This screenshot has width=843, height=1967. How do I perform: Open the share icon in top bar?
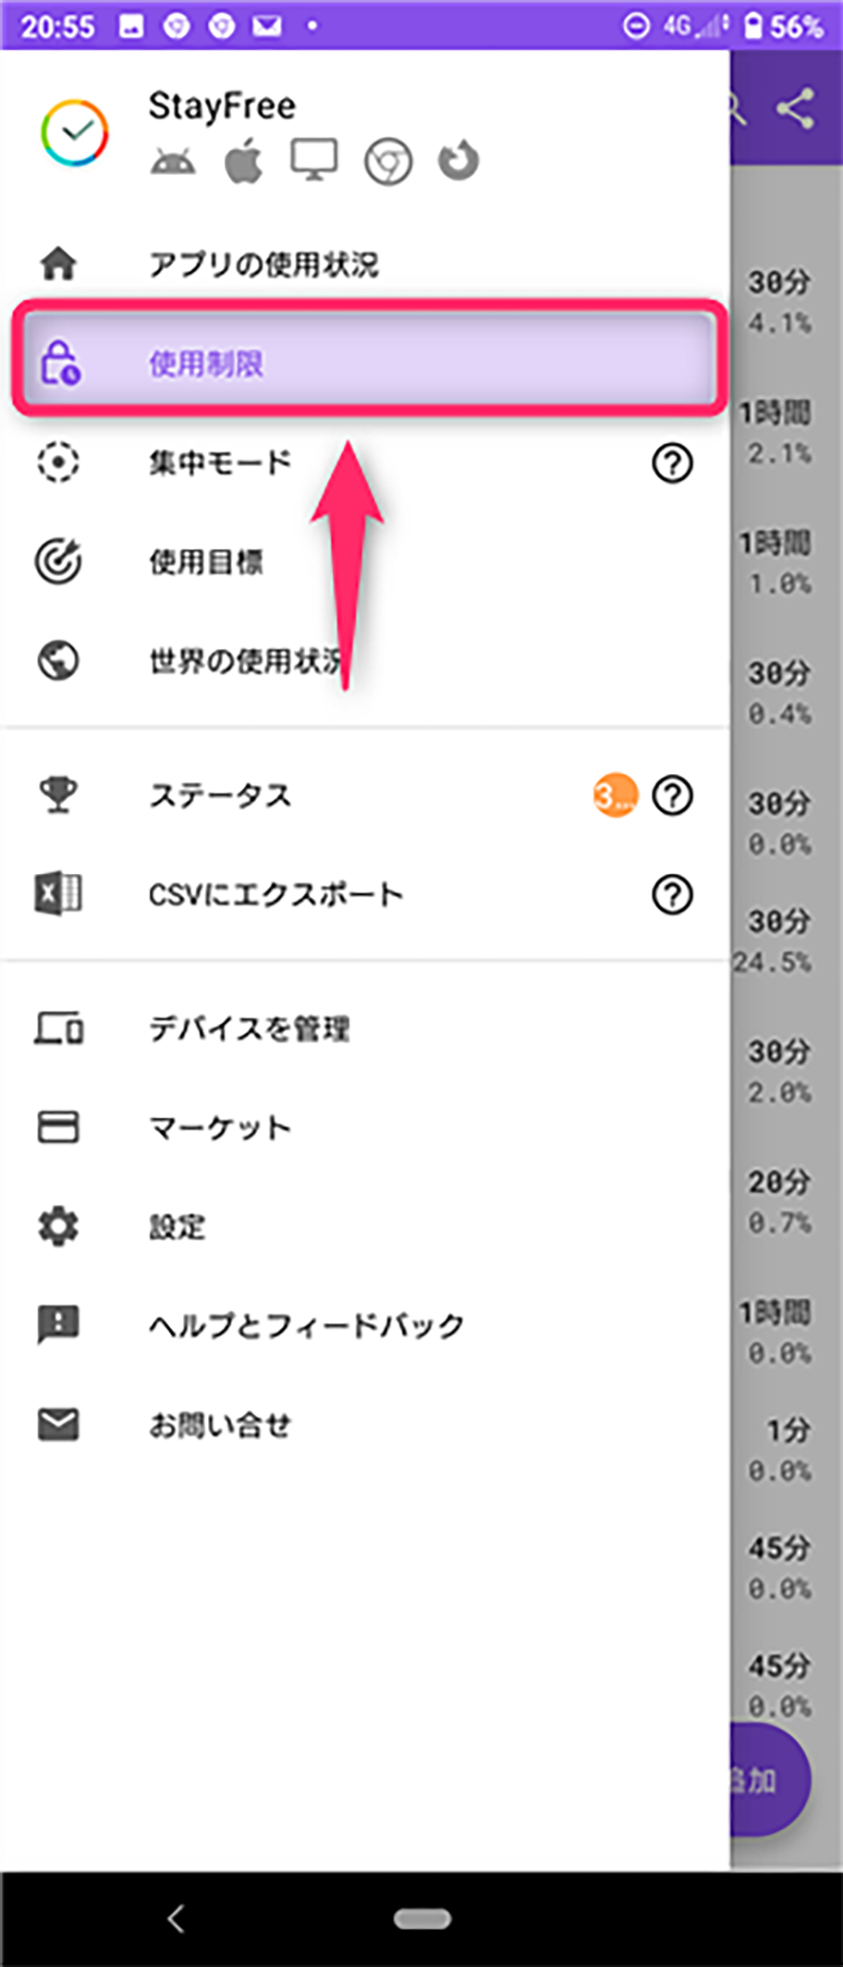[x=796, y=108]
